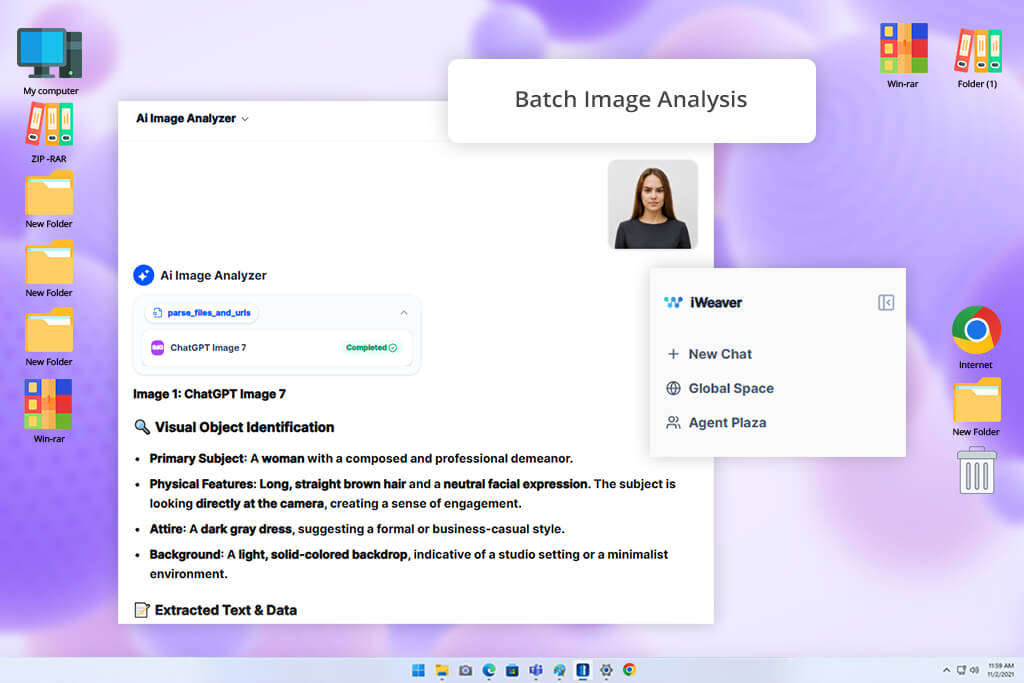The image size is (1024, 683).
Task: Open the Windows Start button on taskbar
Action: click(418, 670)
